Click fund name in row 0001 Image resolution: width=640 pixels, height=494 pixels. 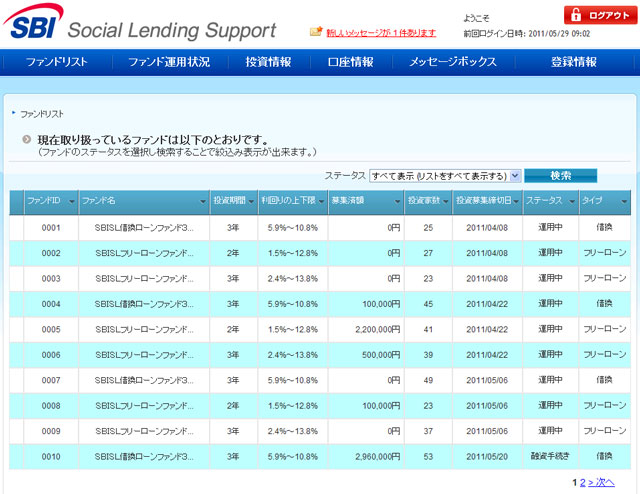(144, 228)
